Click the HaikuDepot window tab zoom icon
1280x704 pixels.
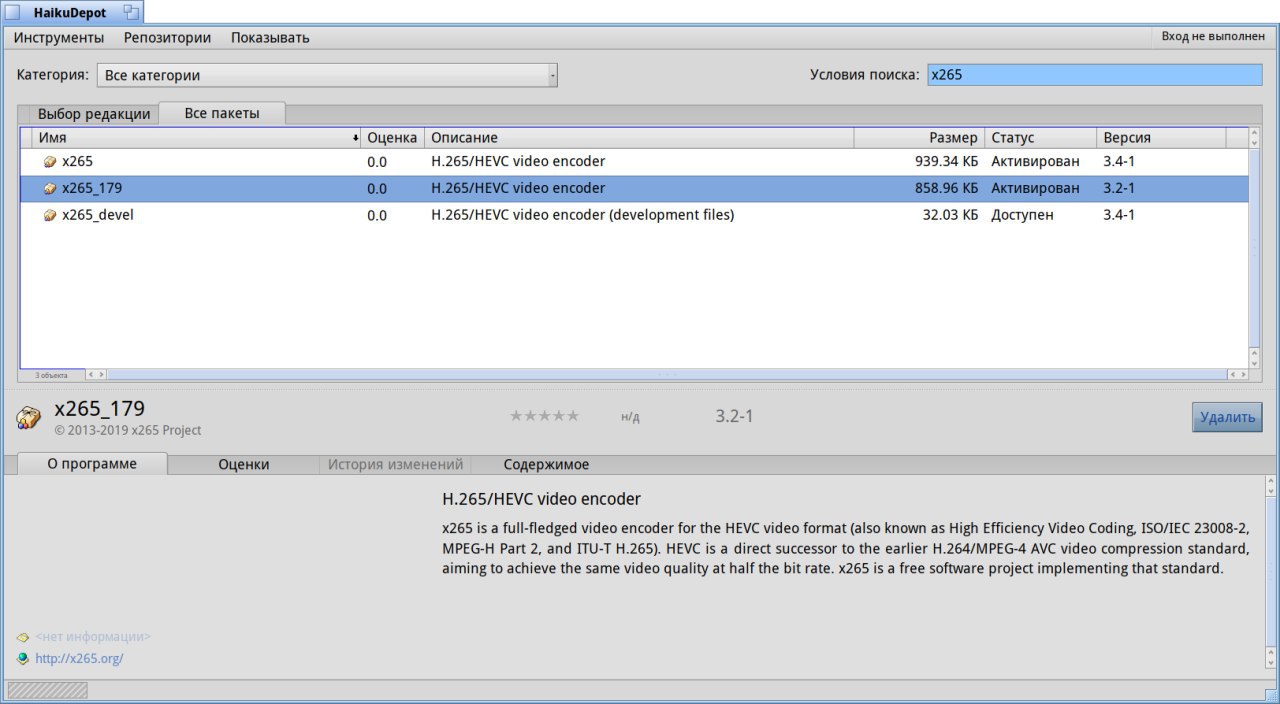131,12
